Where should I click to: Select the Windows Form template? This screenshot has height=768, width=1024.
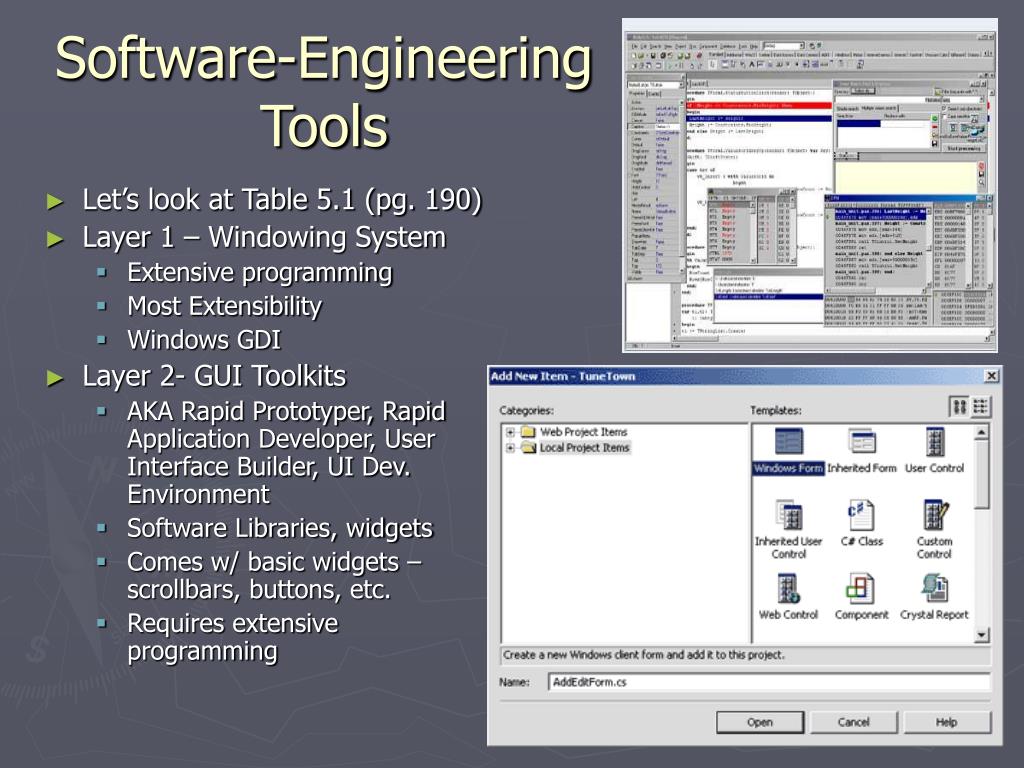coord(790,442)
